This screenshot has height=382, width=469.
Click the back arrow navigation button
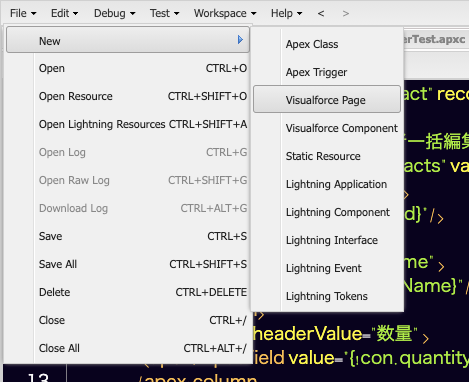[321, 13]
